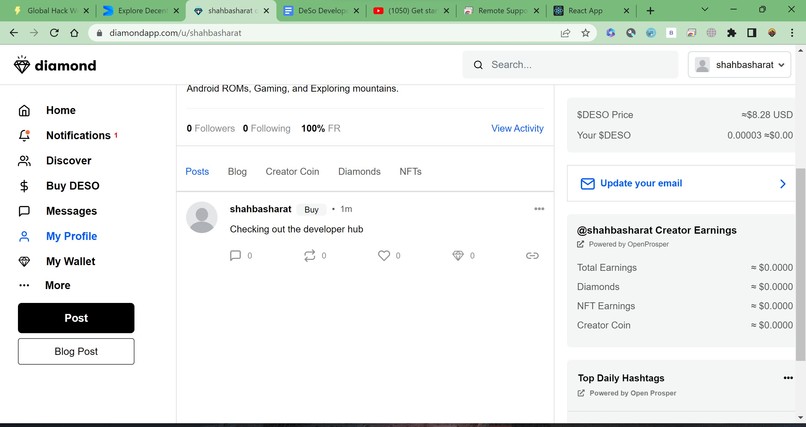The height and width of the screenshot is (427, 806).
Task: Switch to the NFTs tab
Action: [410, 172]
